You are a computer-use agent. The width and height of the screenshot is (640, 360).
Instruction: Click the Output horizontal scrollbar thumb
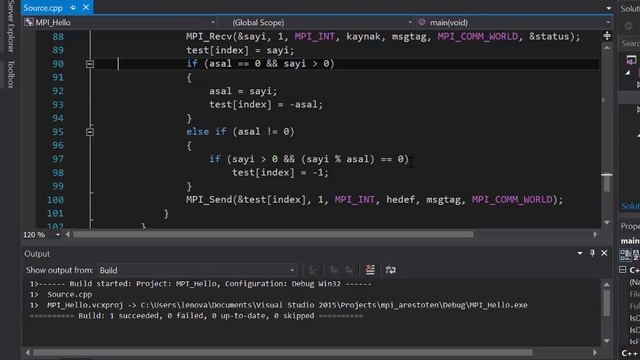283,352
